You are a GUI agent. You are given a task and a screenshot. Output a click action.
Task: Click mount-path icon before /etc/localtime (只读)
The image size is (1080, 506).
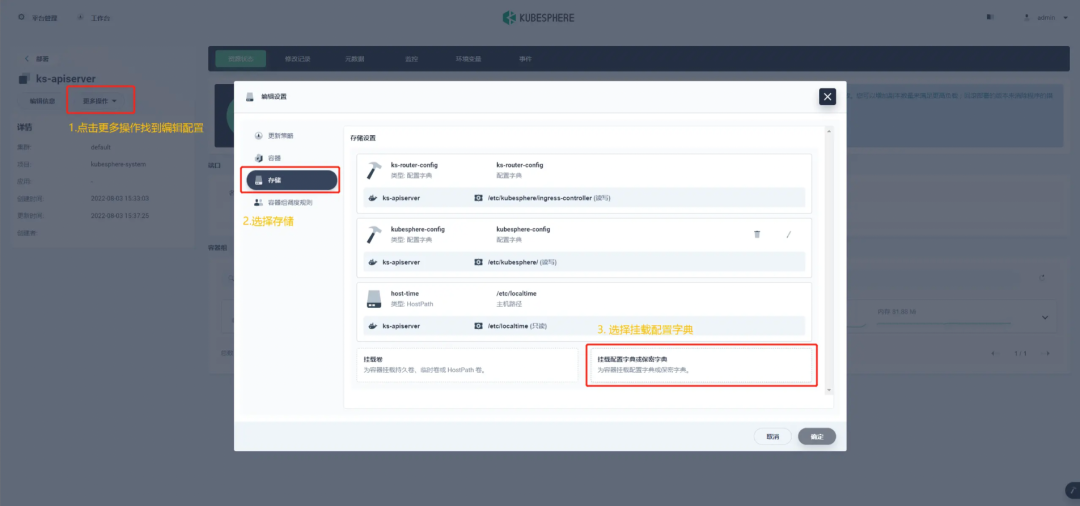coord(479,326)
